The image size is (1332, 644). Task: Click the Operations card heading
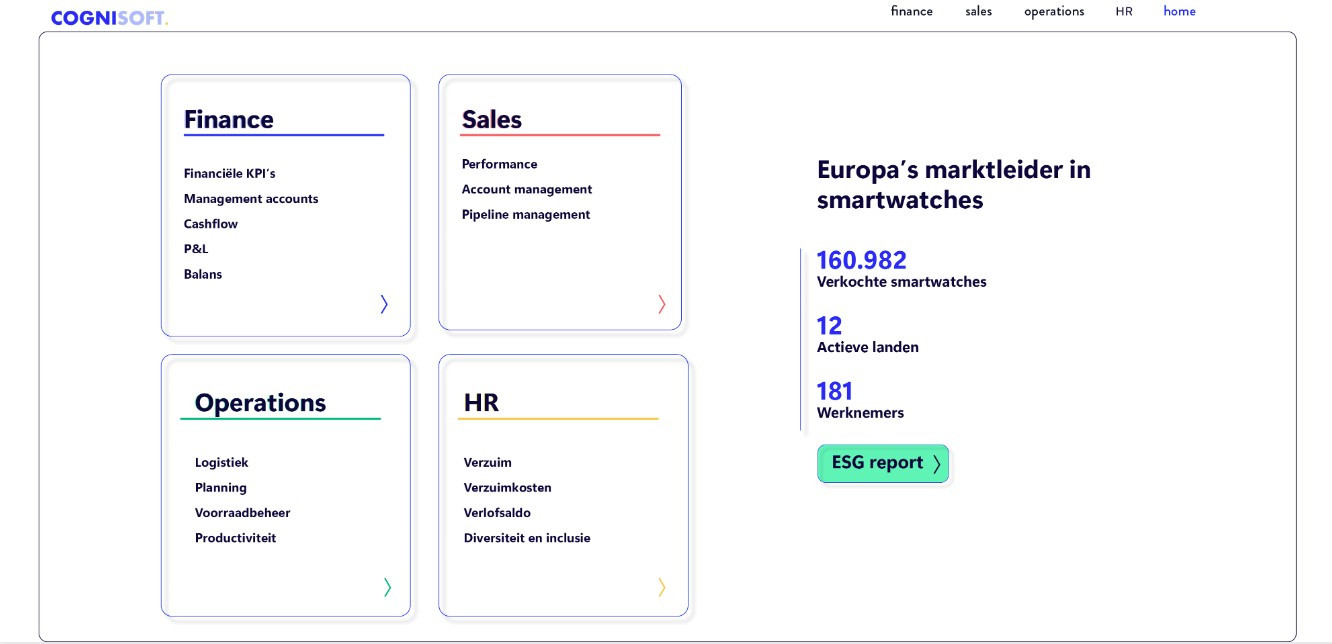tap(260, 403)
